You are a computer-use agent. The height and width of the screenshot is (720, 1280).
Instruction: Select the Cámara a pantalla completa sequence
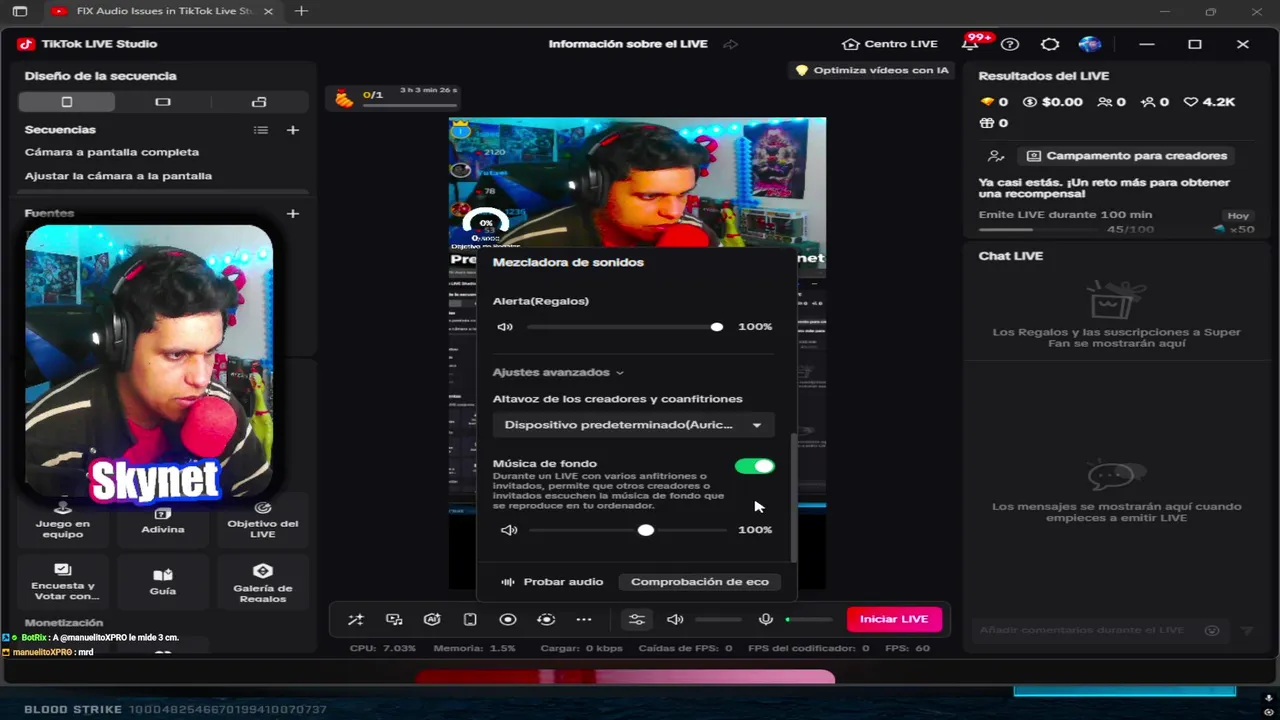tap(112, 152)
